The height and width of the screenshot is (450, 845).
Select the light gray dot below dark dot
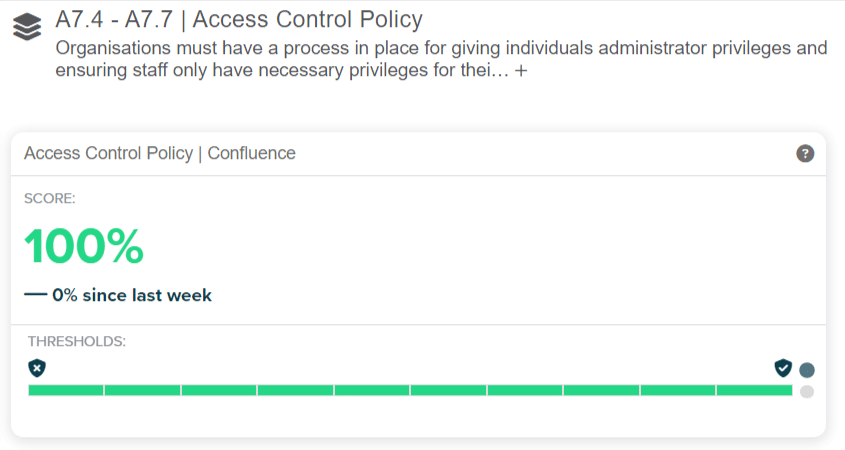pyautogui.click(x=807, y=391)
